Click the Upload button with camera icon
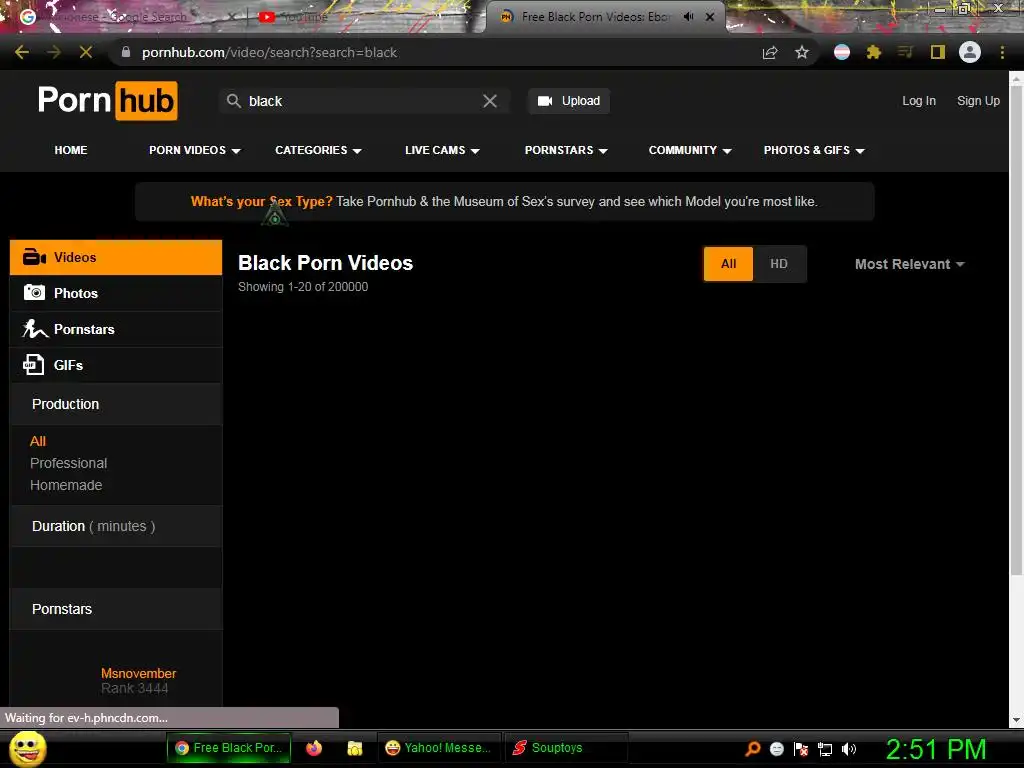This screenshot has height=768, width=1024. 569,101
